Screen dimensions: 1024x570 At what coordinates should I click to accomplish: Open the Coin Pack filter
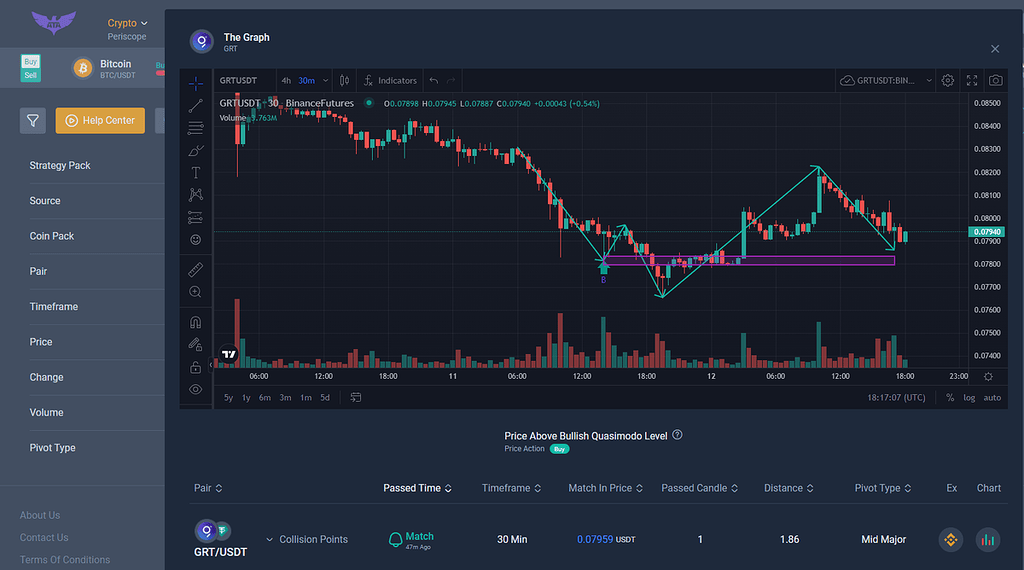coord(52,236)
